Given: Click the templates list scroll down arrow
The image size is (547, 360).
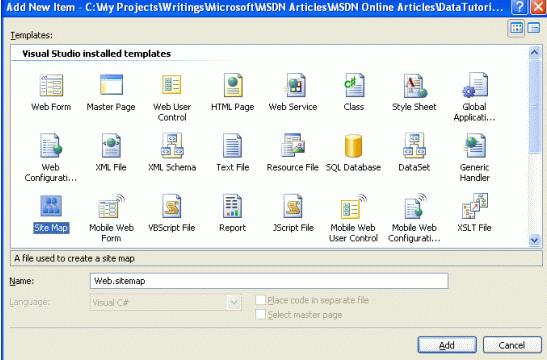Looking at the screenshot, I should pos(534,240).
